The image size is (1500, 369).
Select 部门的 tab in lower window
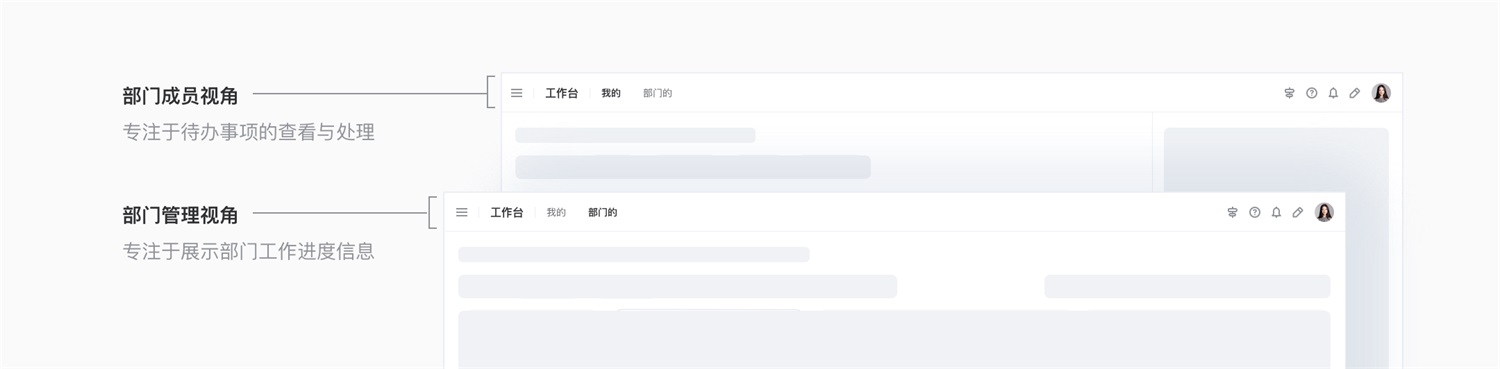[602, 212]
